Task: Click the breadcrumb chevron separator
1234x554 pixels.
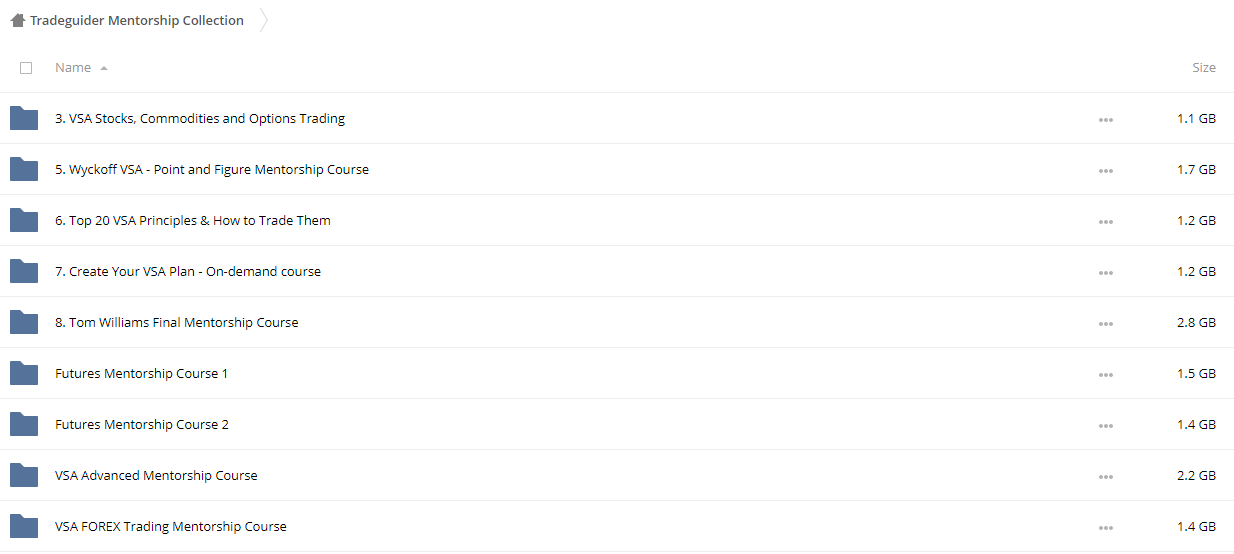Action: [x=264, y=20]
